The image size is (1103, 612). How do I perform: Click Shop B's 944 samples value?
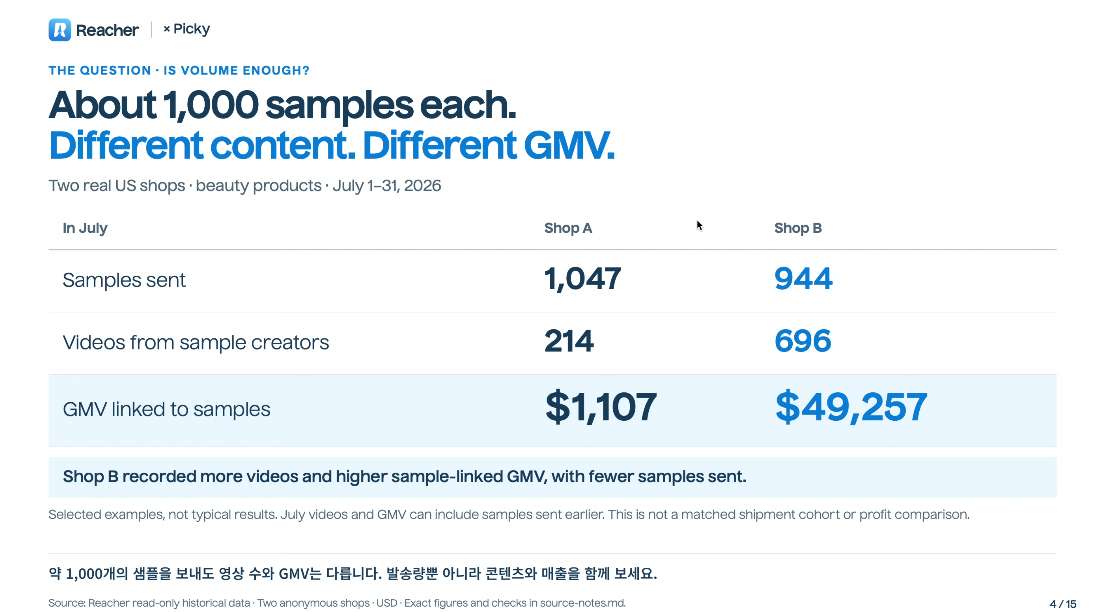pyautogui.click(x=803, y=279)
